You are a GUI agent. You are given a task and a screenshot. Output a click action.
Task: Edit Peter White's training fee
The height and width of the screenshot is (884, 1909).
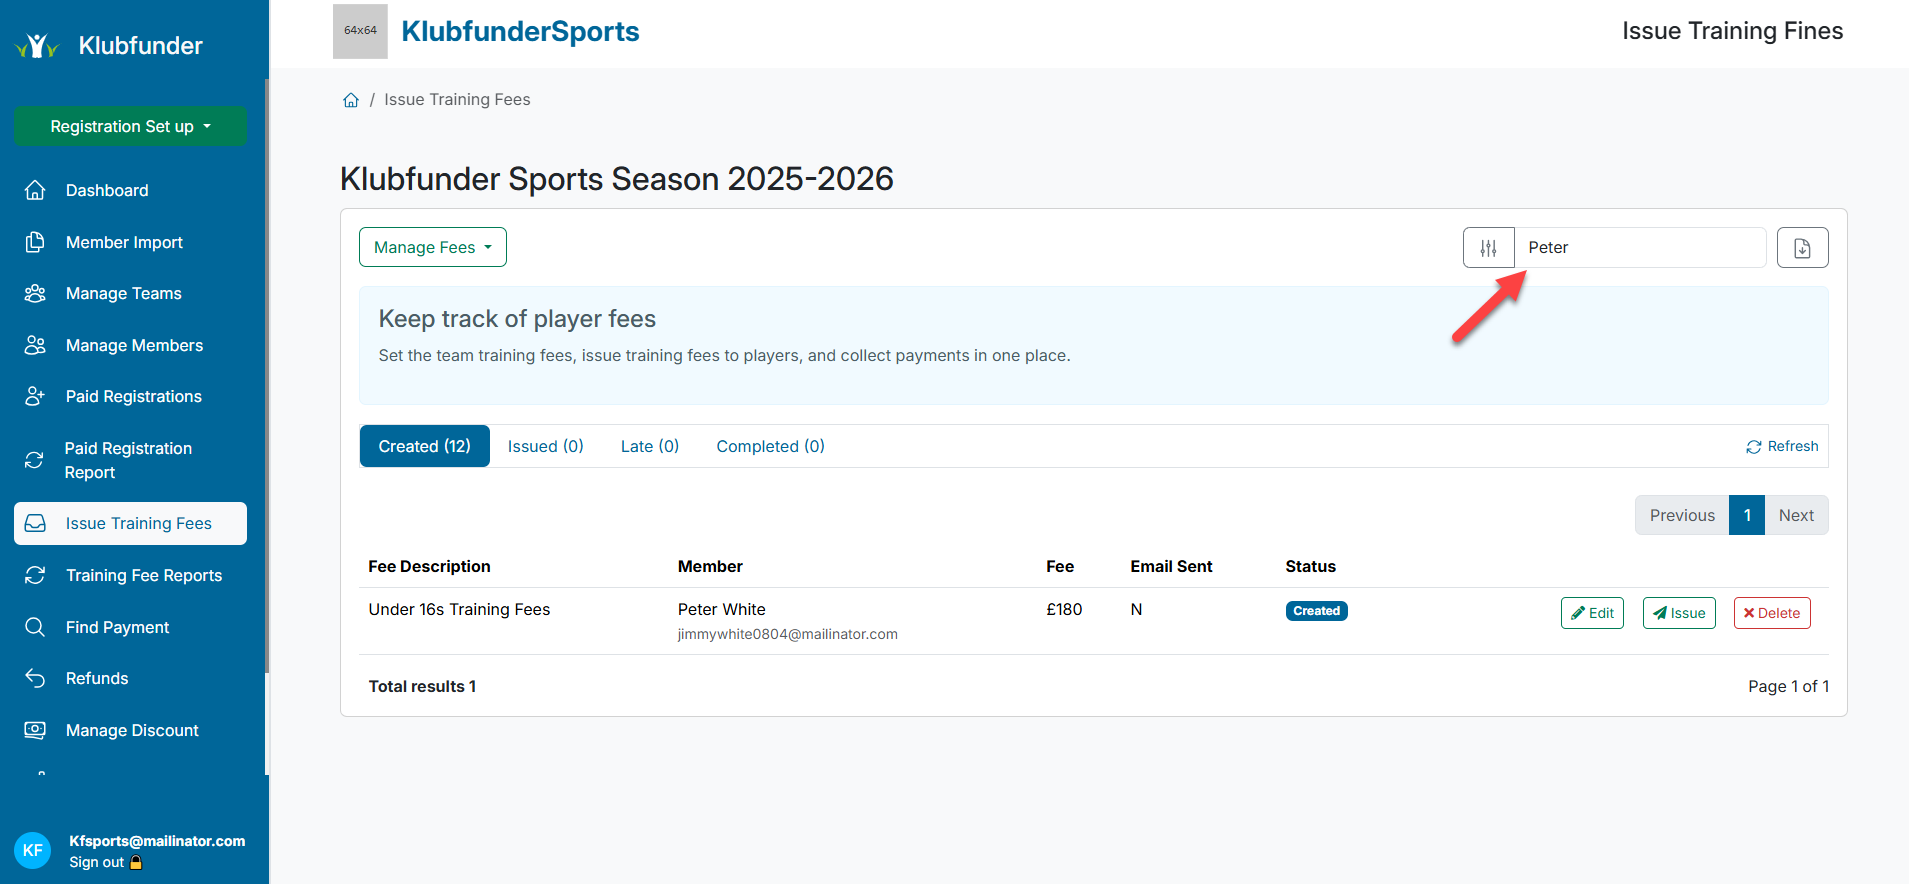click(x=1592, y=613)
